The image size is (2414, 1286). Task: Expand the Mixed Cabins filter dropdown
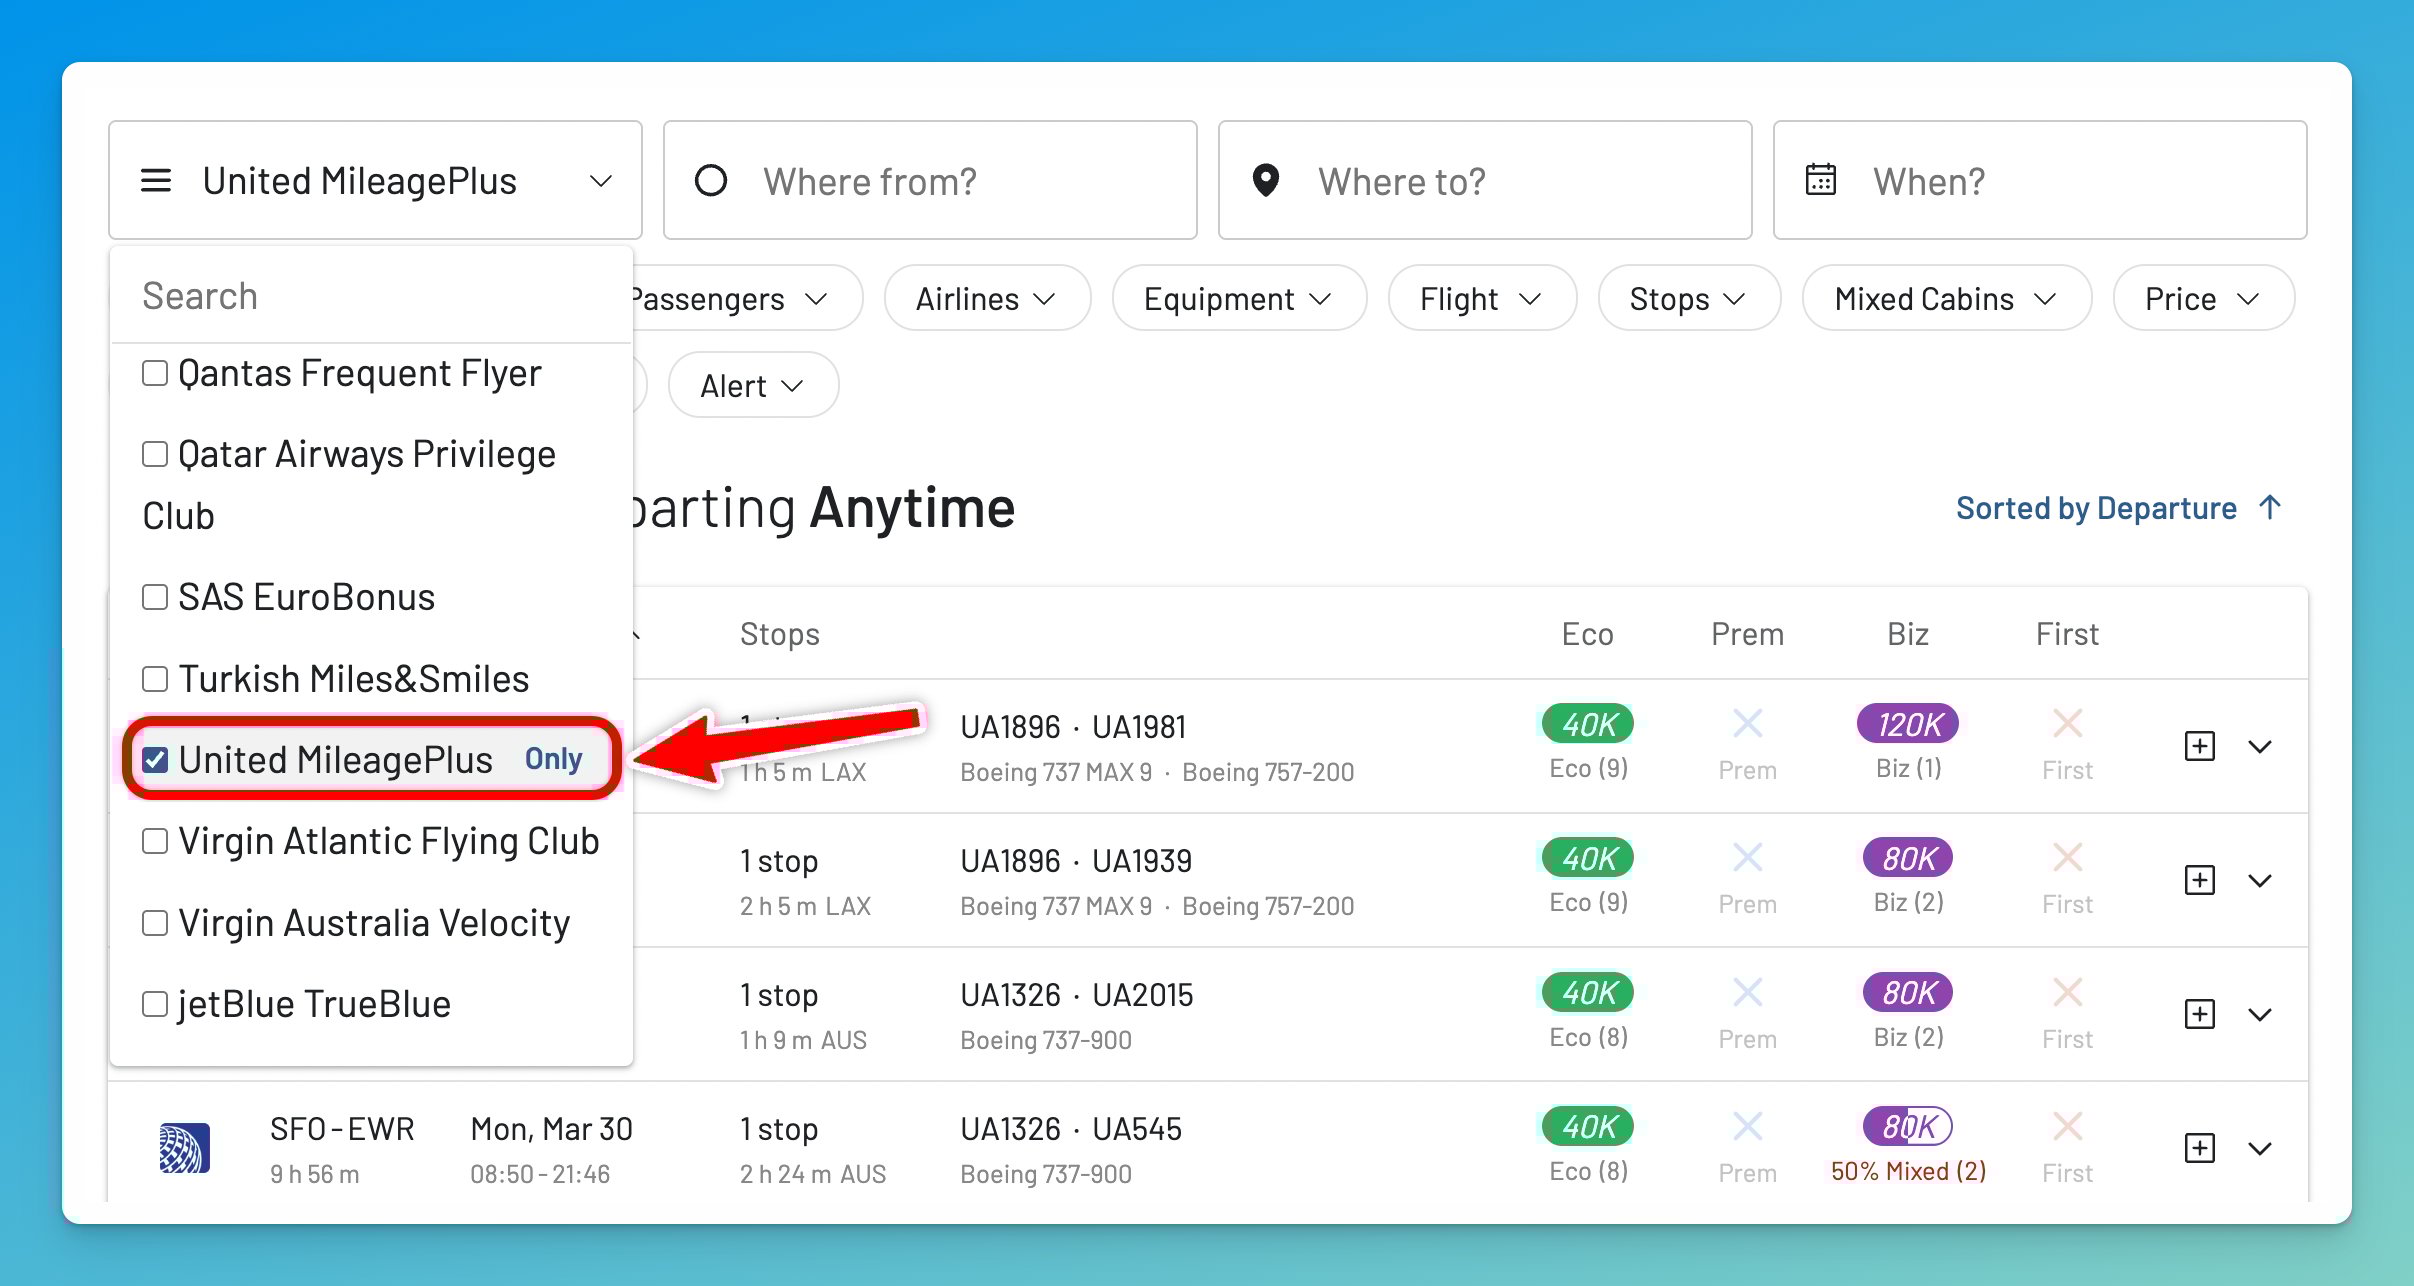pos(1945,299)
